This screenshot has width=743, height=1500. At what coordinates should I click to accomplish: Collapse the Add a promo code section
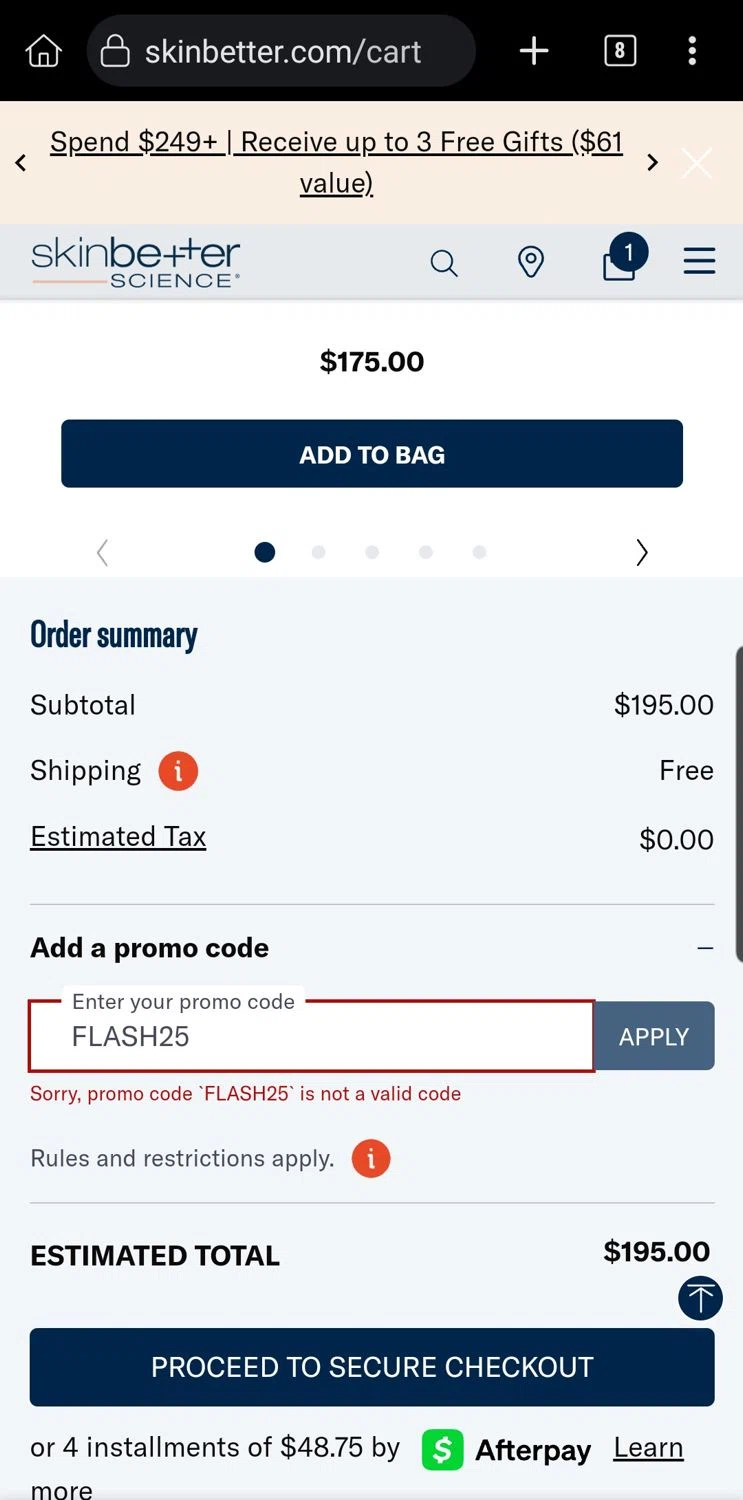[705, 948]
